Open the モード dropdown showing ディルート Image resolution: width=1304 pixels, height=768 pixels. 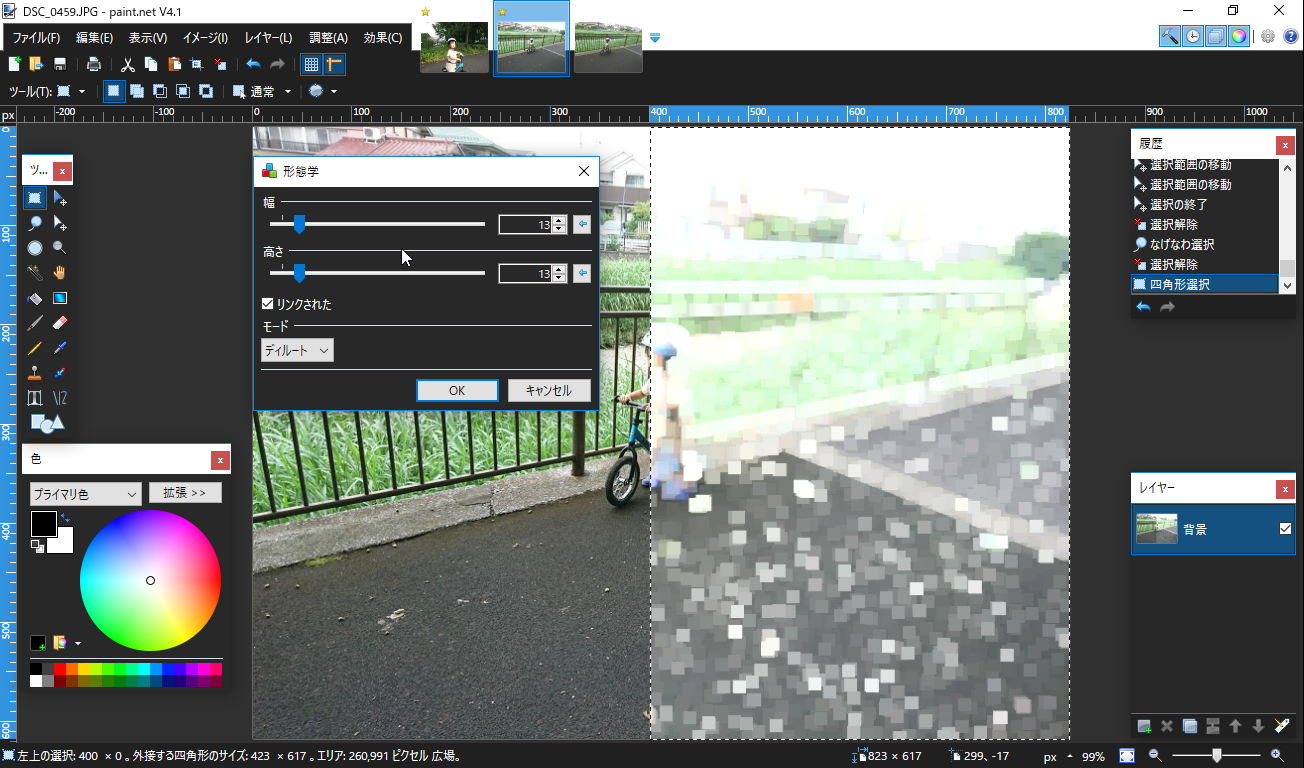297,350
